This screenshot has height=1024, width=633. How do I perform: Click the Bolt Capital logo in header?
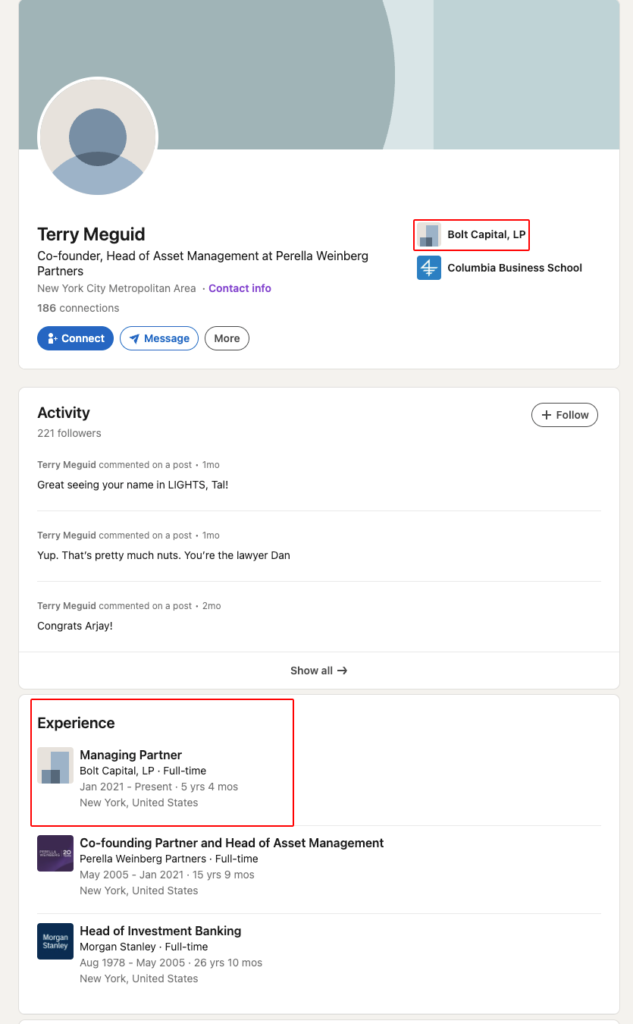coord(429,235)
